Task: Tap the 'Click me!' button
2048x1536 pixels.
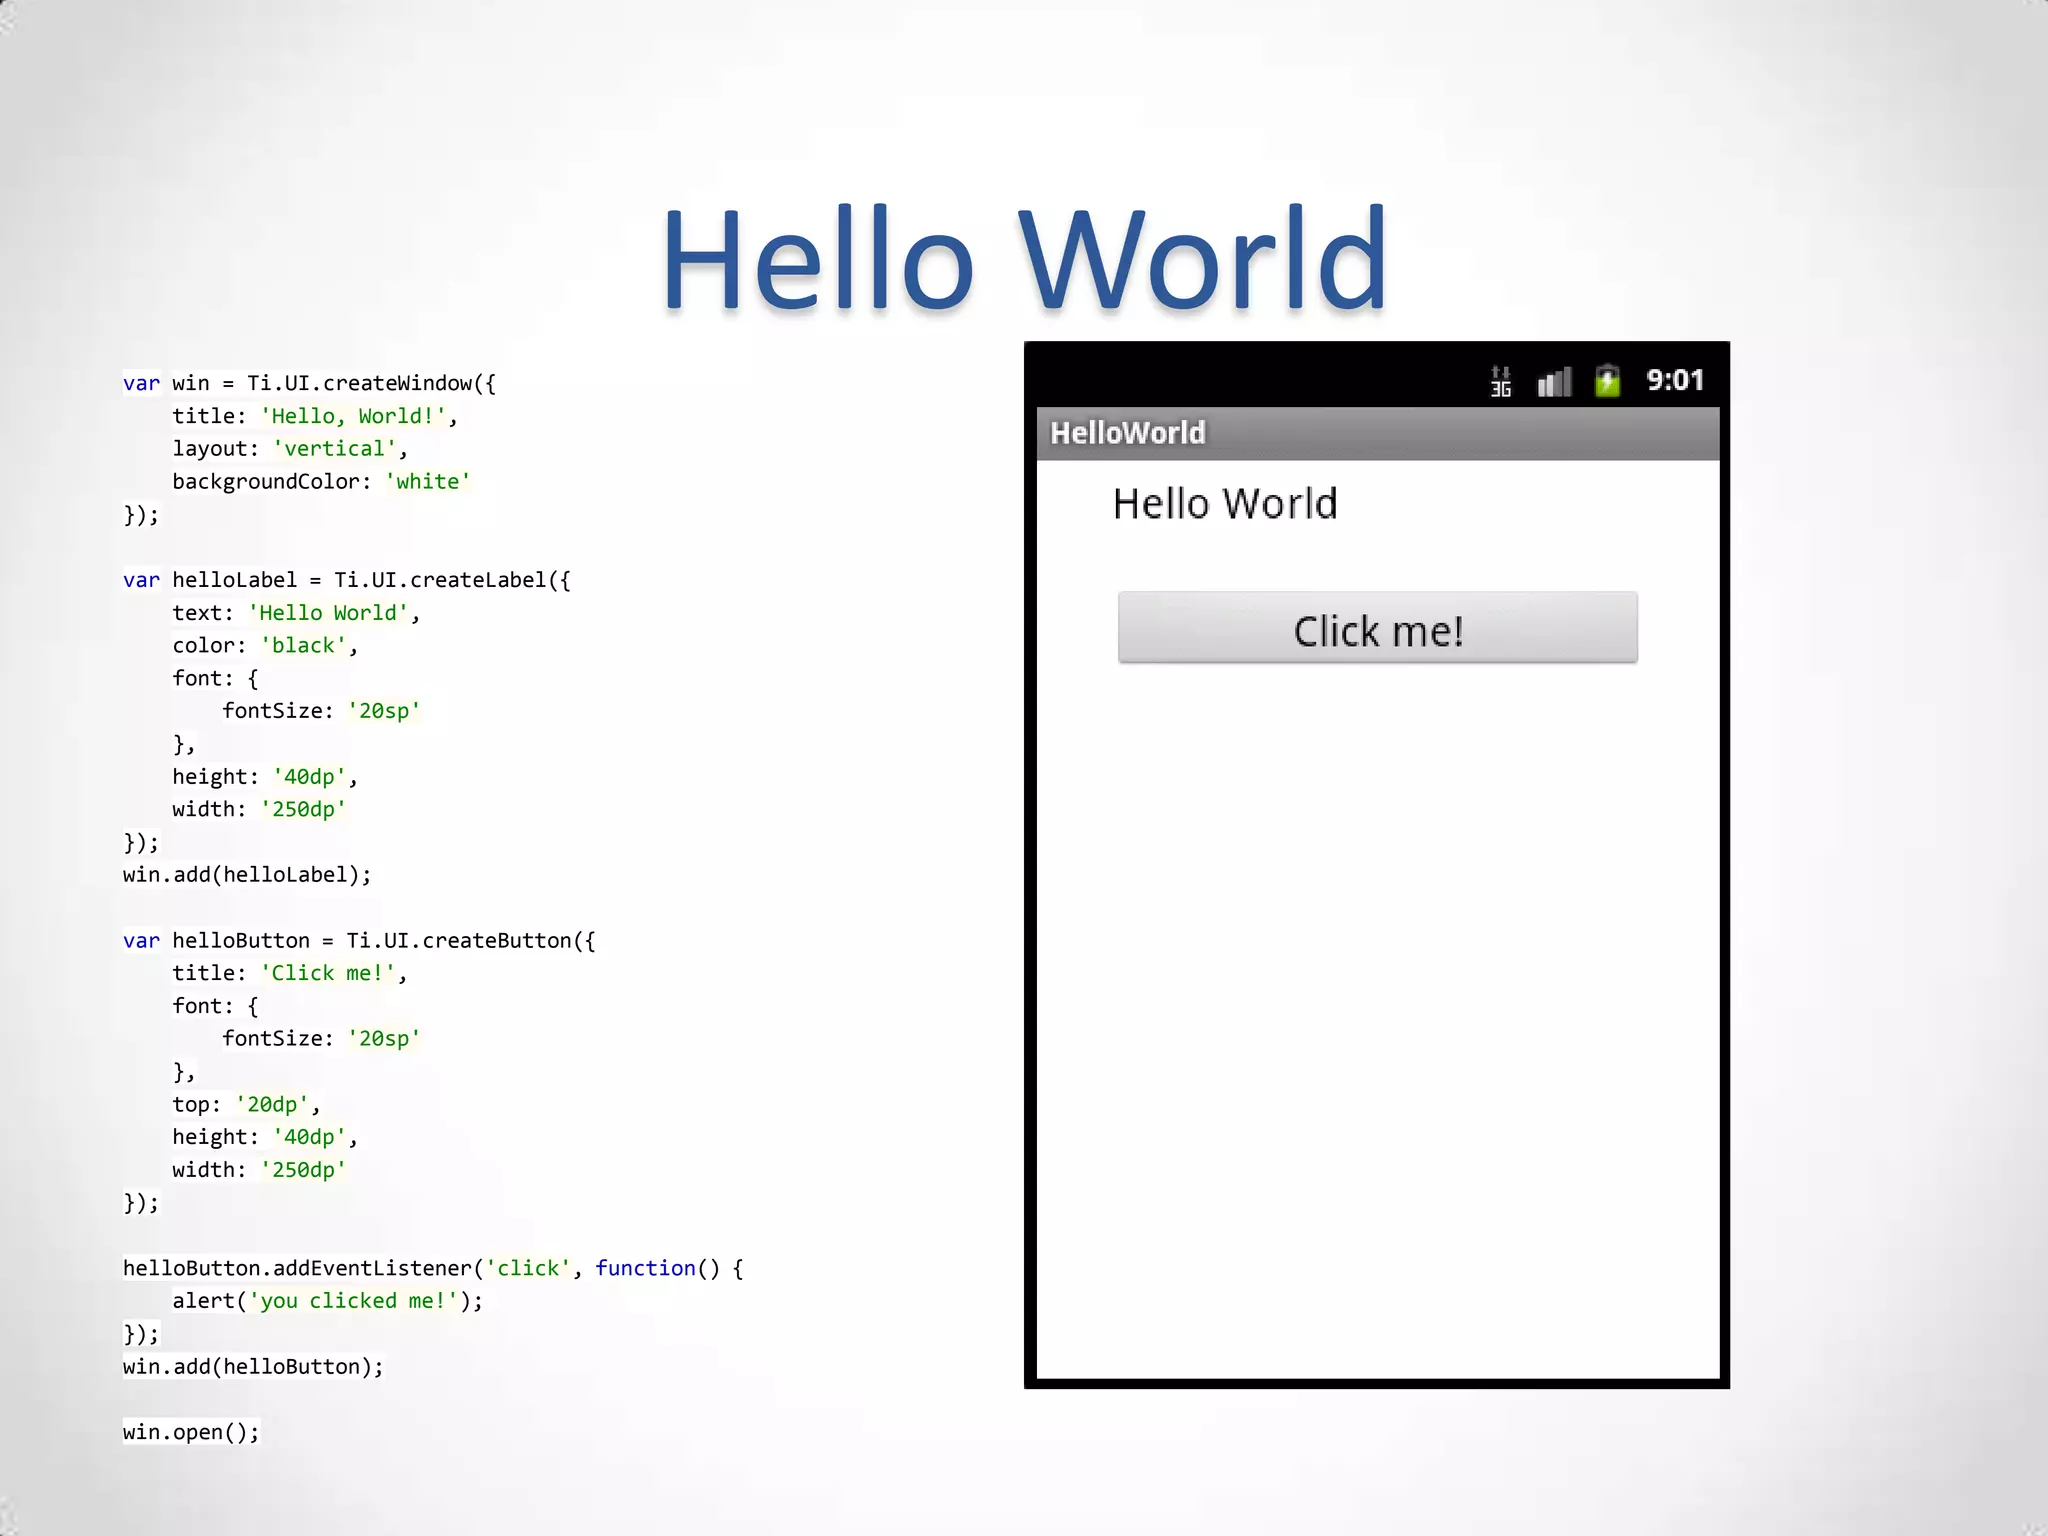Action: (x=1377, y=628)
